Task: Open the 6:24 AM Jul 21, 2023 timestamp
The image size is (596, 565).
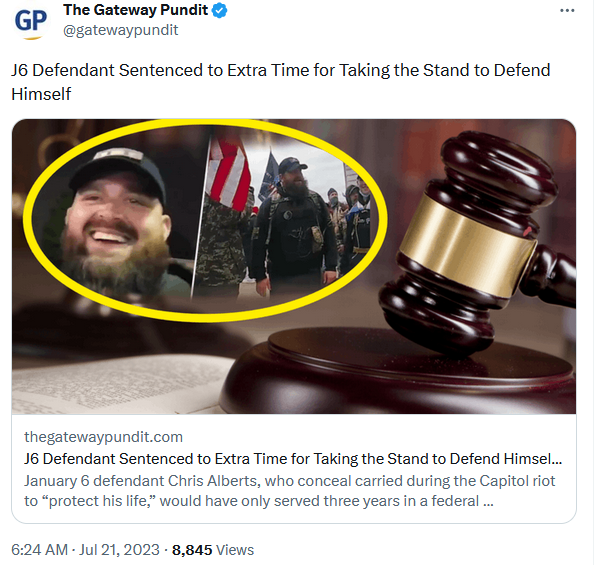Action: (x=85, y=550)
